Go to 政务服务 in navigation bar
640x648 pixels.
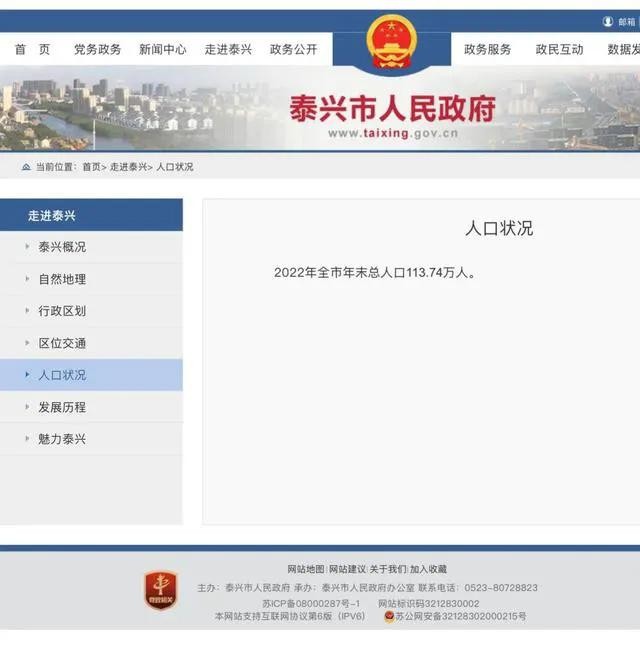[487, 50]
